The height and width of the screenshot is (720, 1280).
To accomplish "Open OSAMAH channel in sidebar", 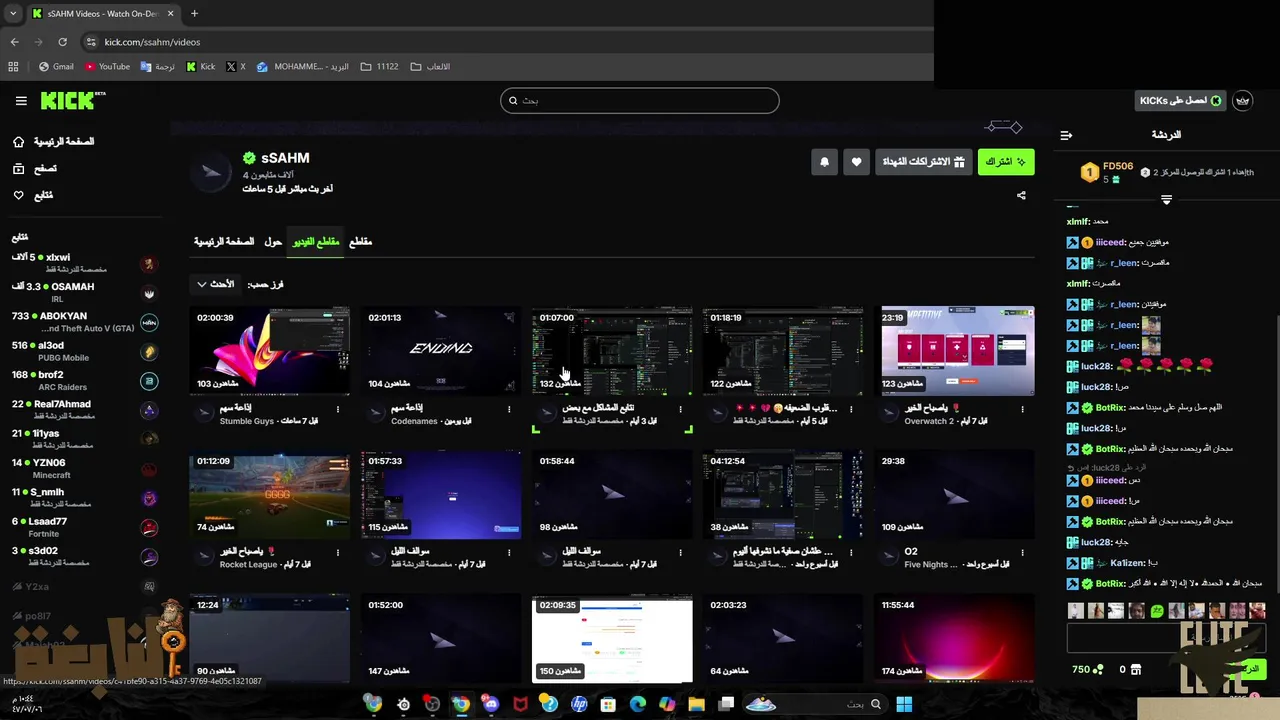I will [x=84, y=292].
